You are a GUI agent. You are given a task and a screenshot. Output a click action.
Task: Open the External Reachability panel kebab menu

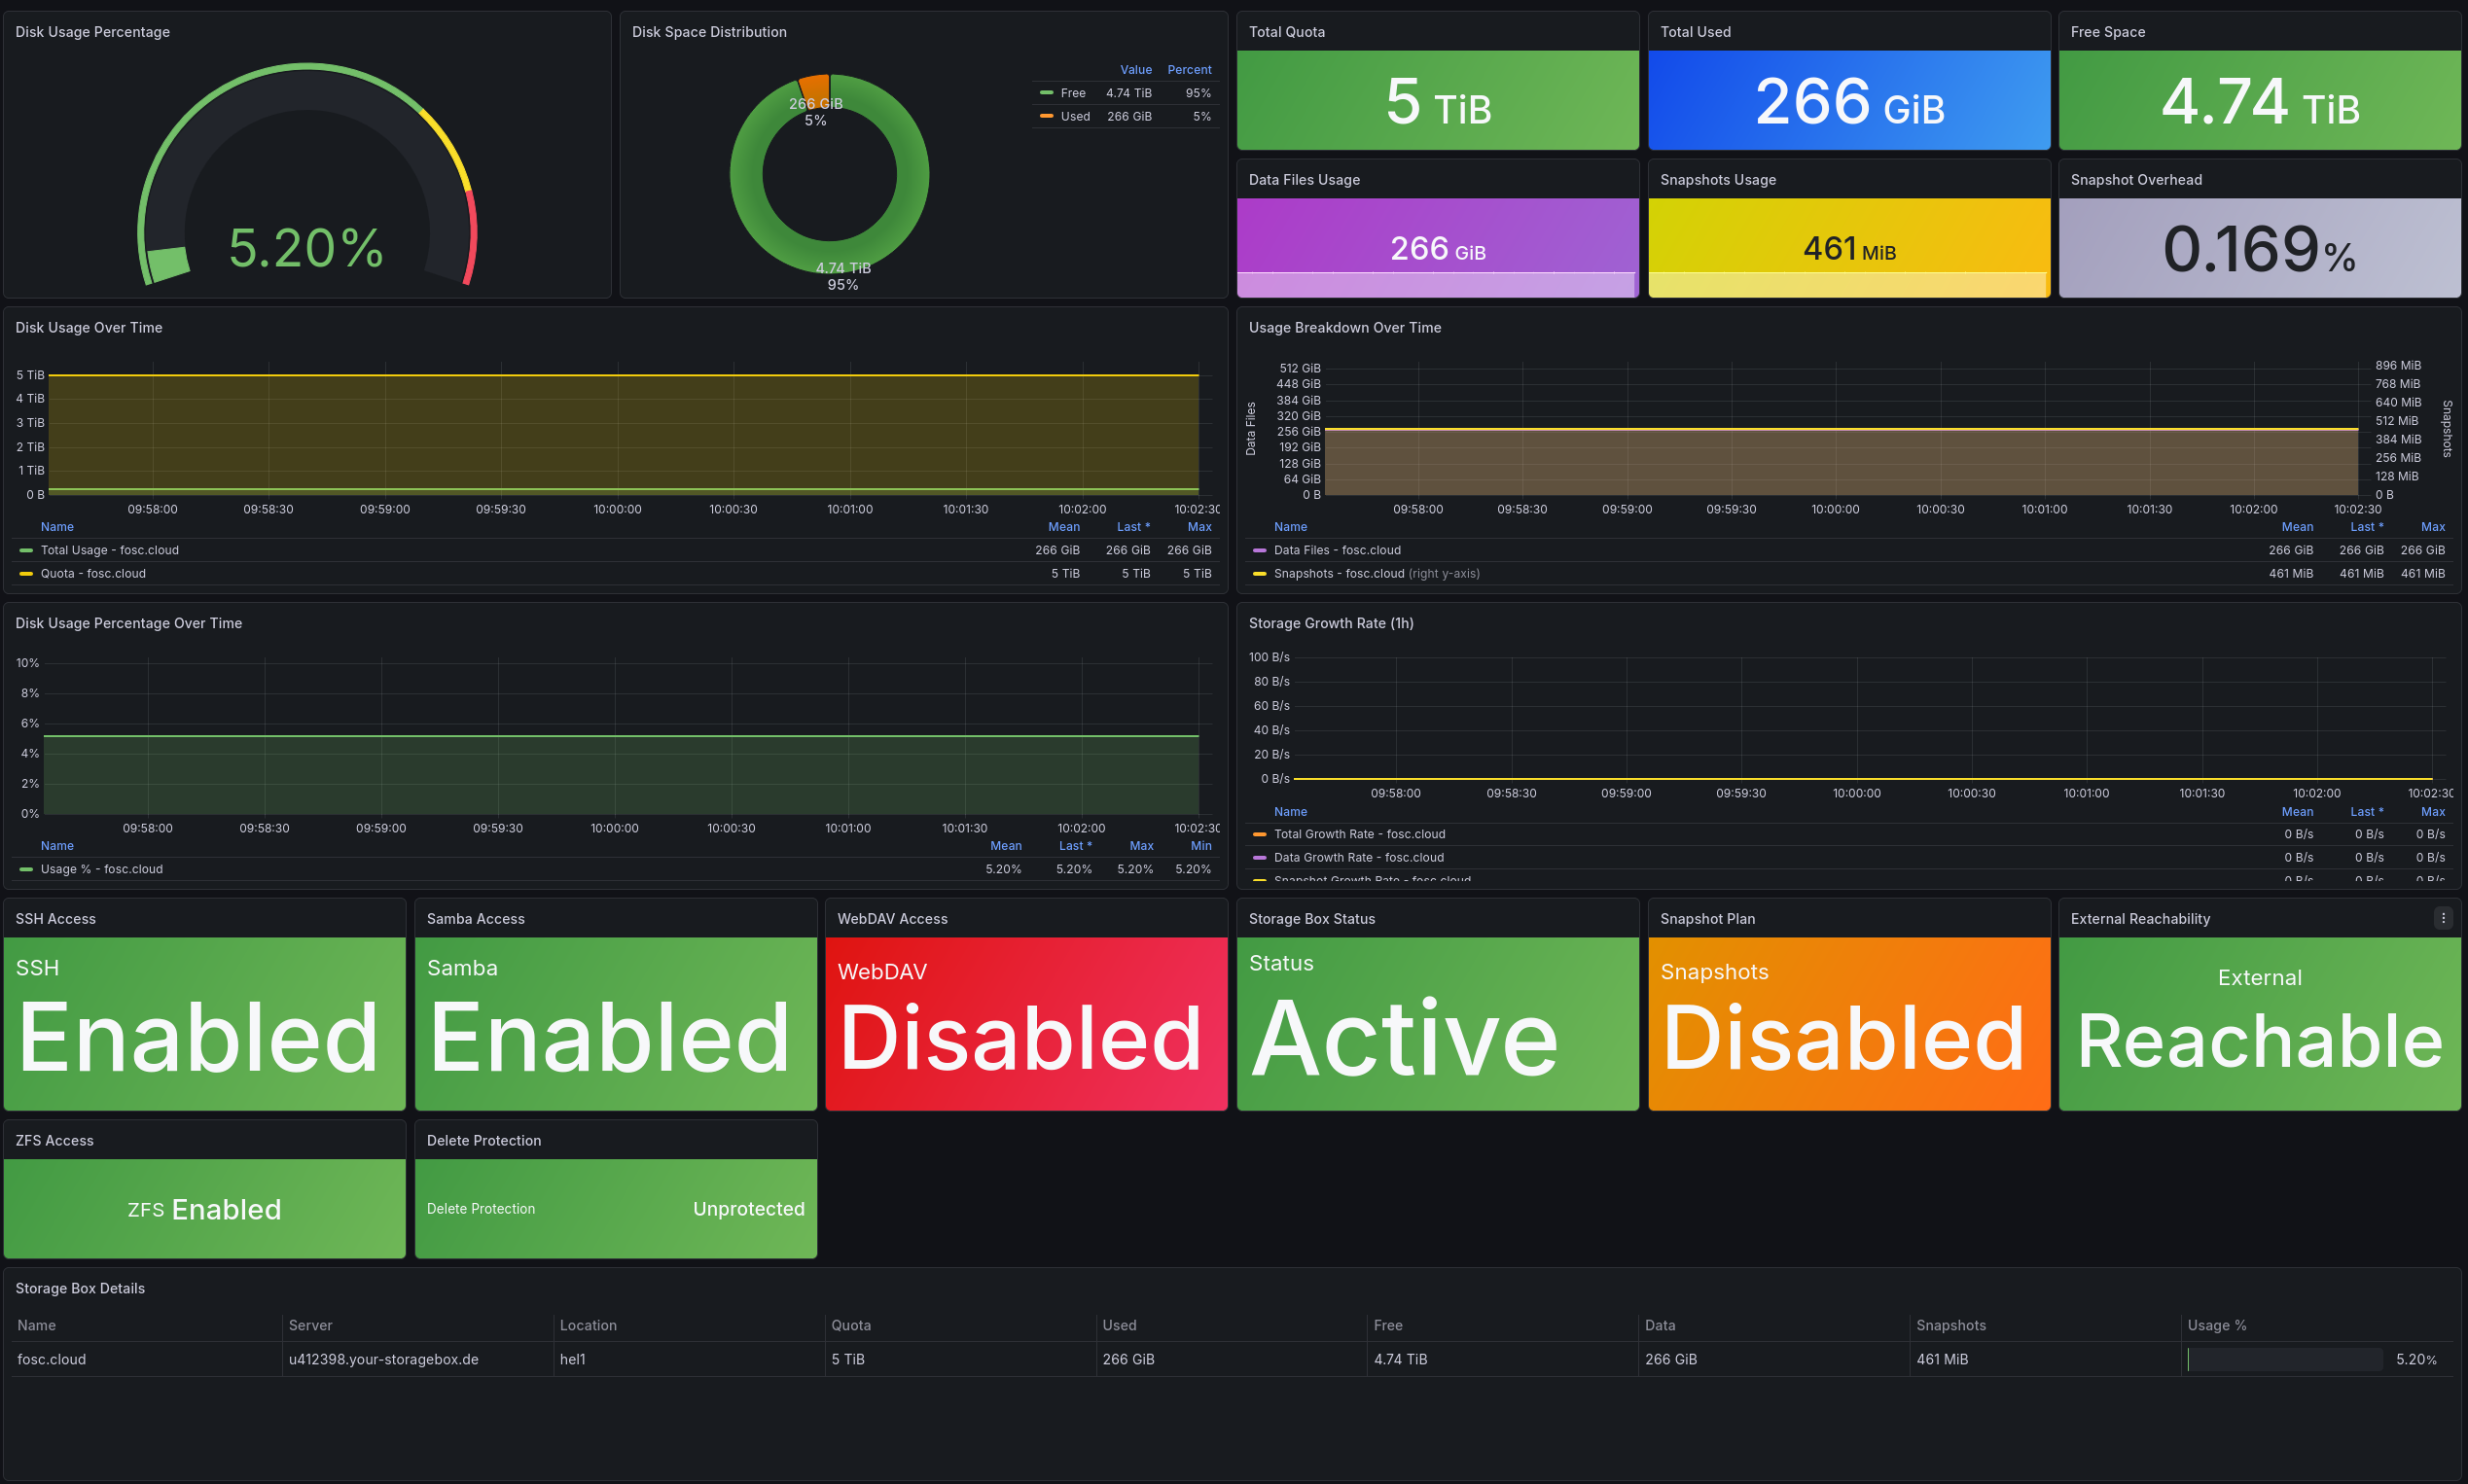[x=2444, y=917]
